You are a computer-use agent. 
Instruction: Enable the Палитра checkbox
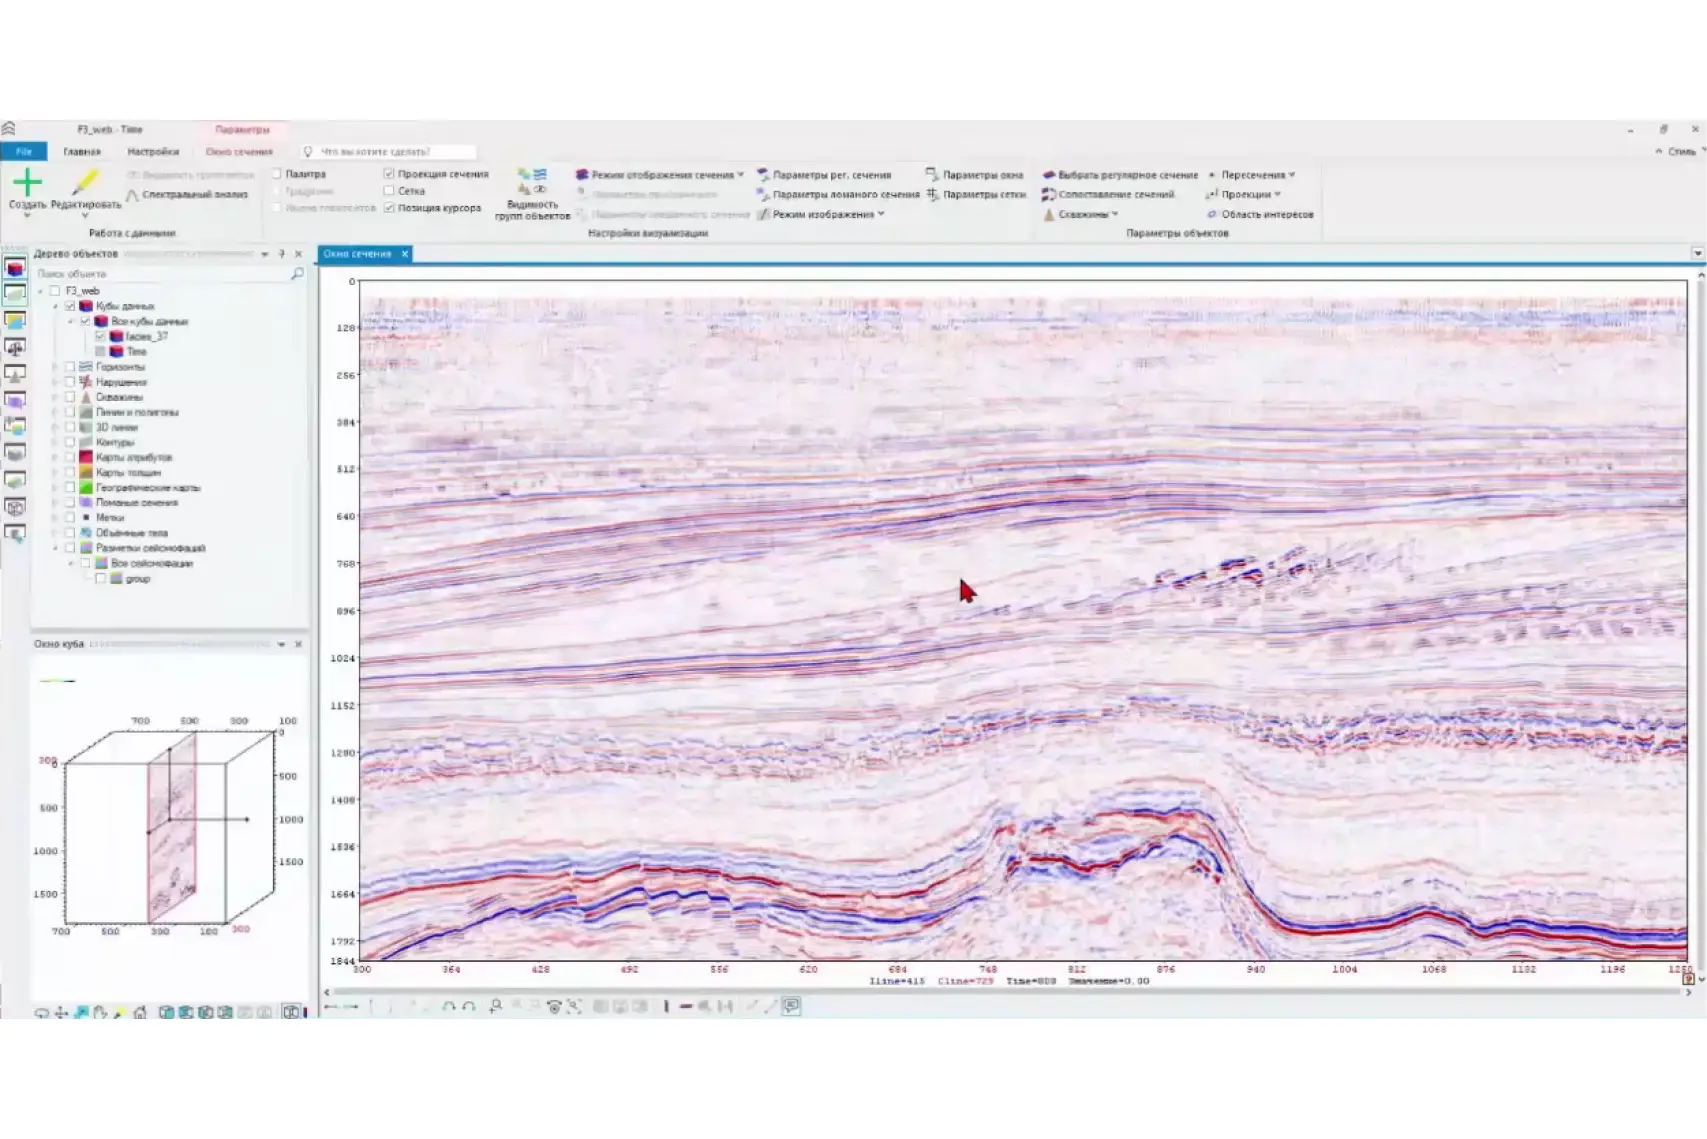click(278, 174)
